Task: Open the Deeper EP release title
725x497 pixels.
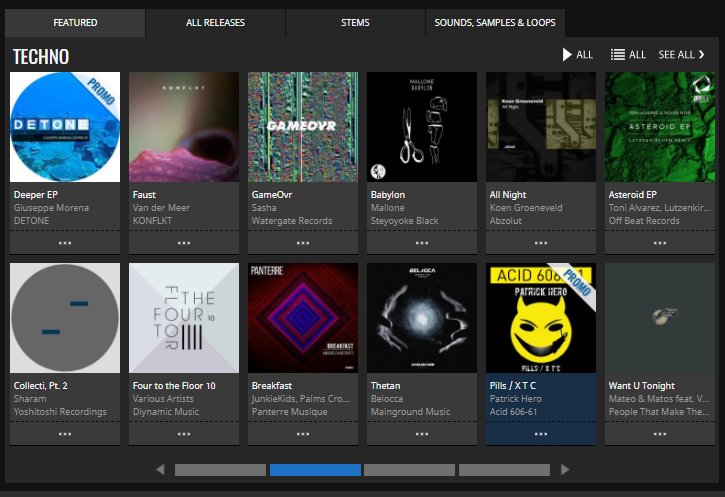Action: [x=36, y=195]
